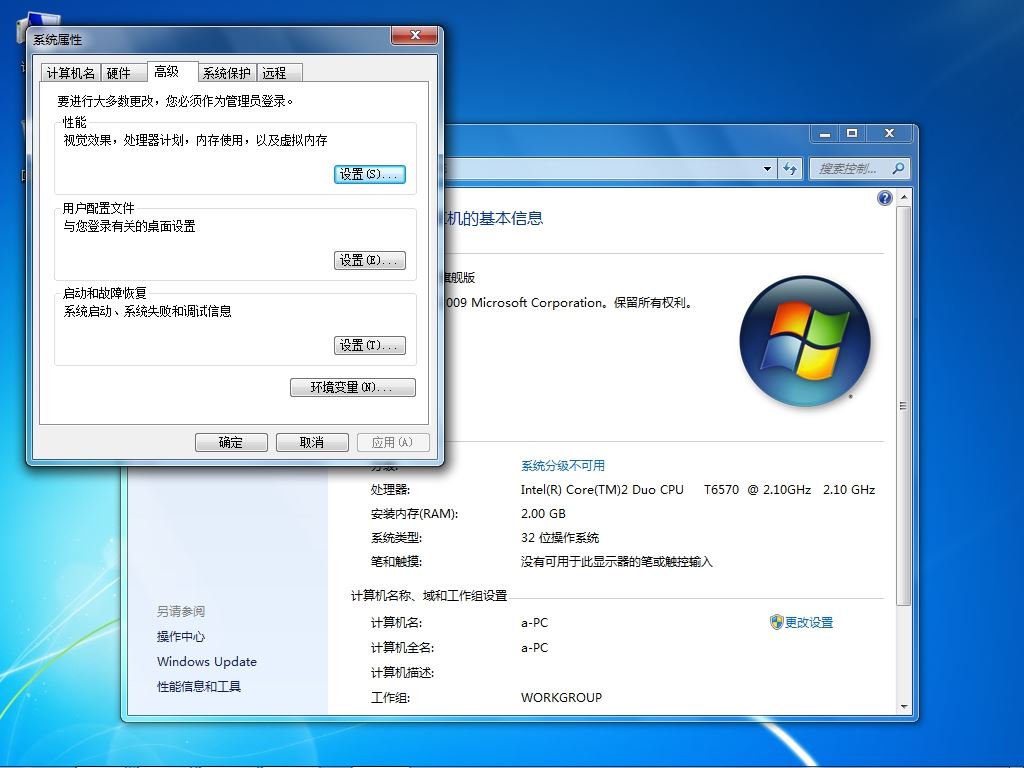Switch to the 计算机名 tab
Image resolution: width=1024 pixels, height=768 pixels.
[x=71, y=73]
